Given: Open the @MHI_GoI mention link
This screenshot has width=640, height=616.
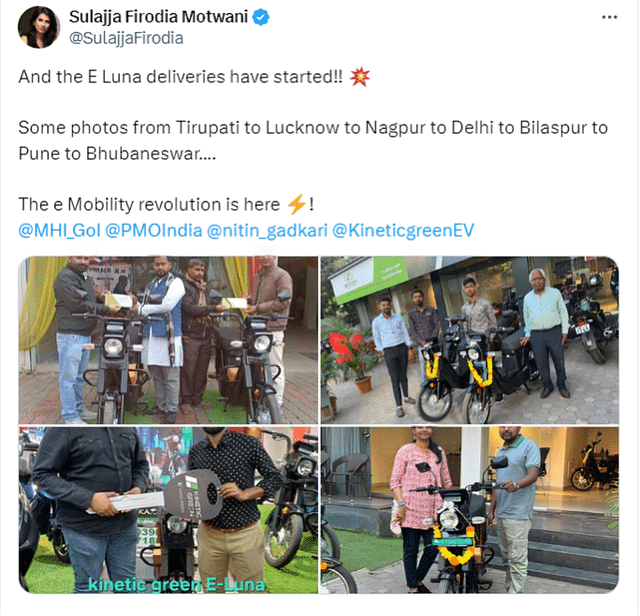Looking at the screenshot, I should click(x=59, y=230).
